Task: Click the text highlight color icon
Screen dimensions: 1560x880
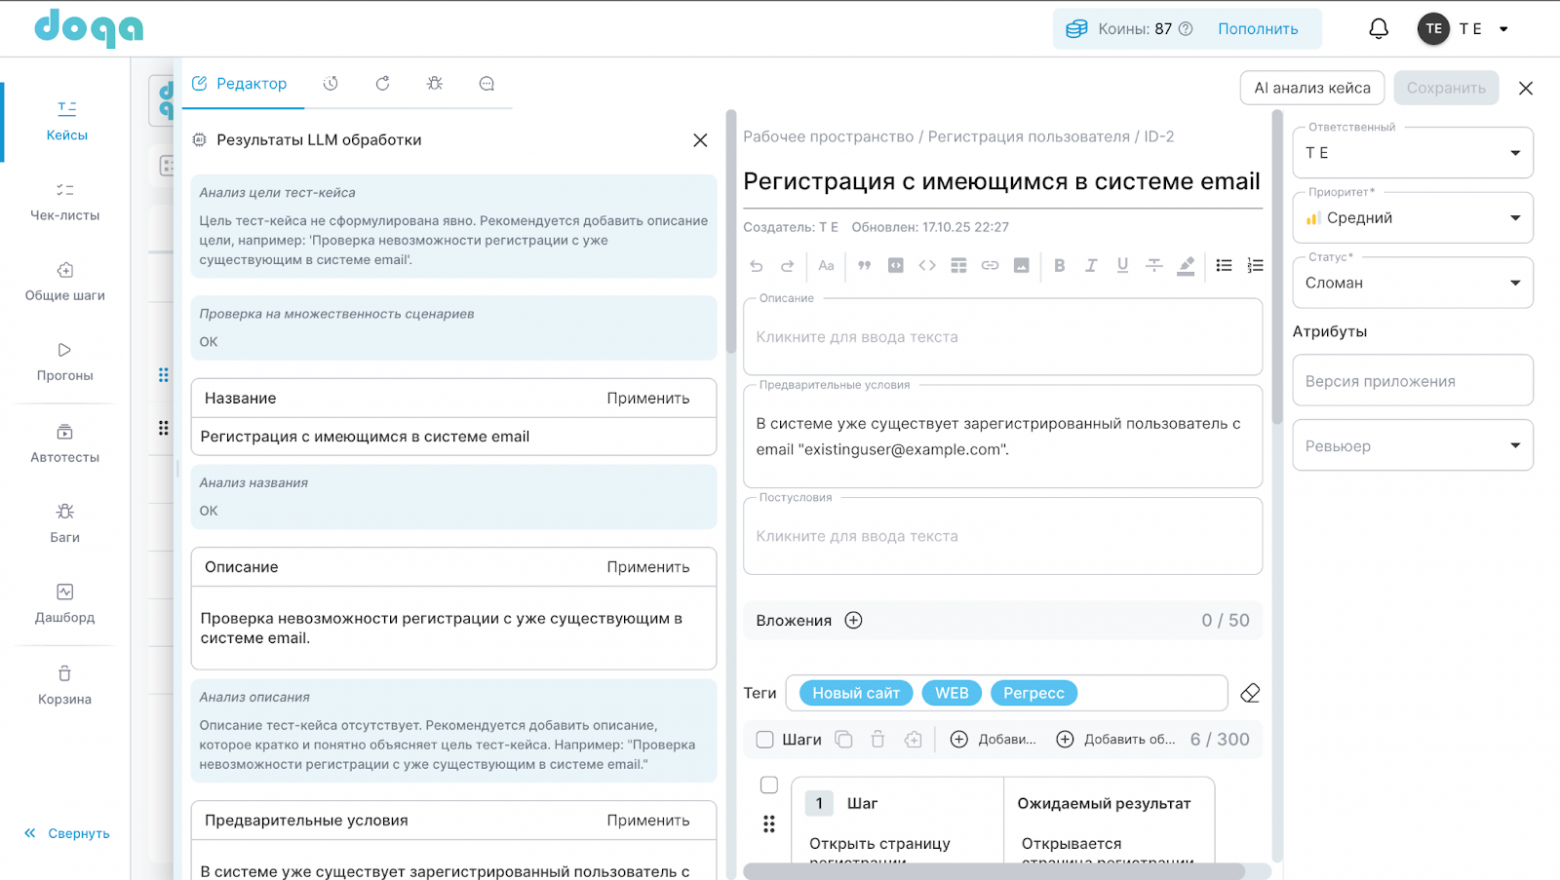Action: point(1186,265)
